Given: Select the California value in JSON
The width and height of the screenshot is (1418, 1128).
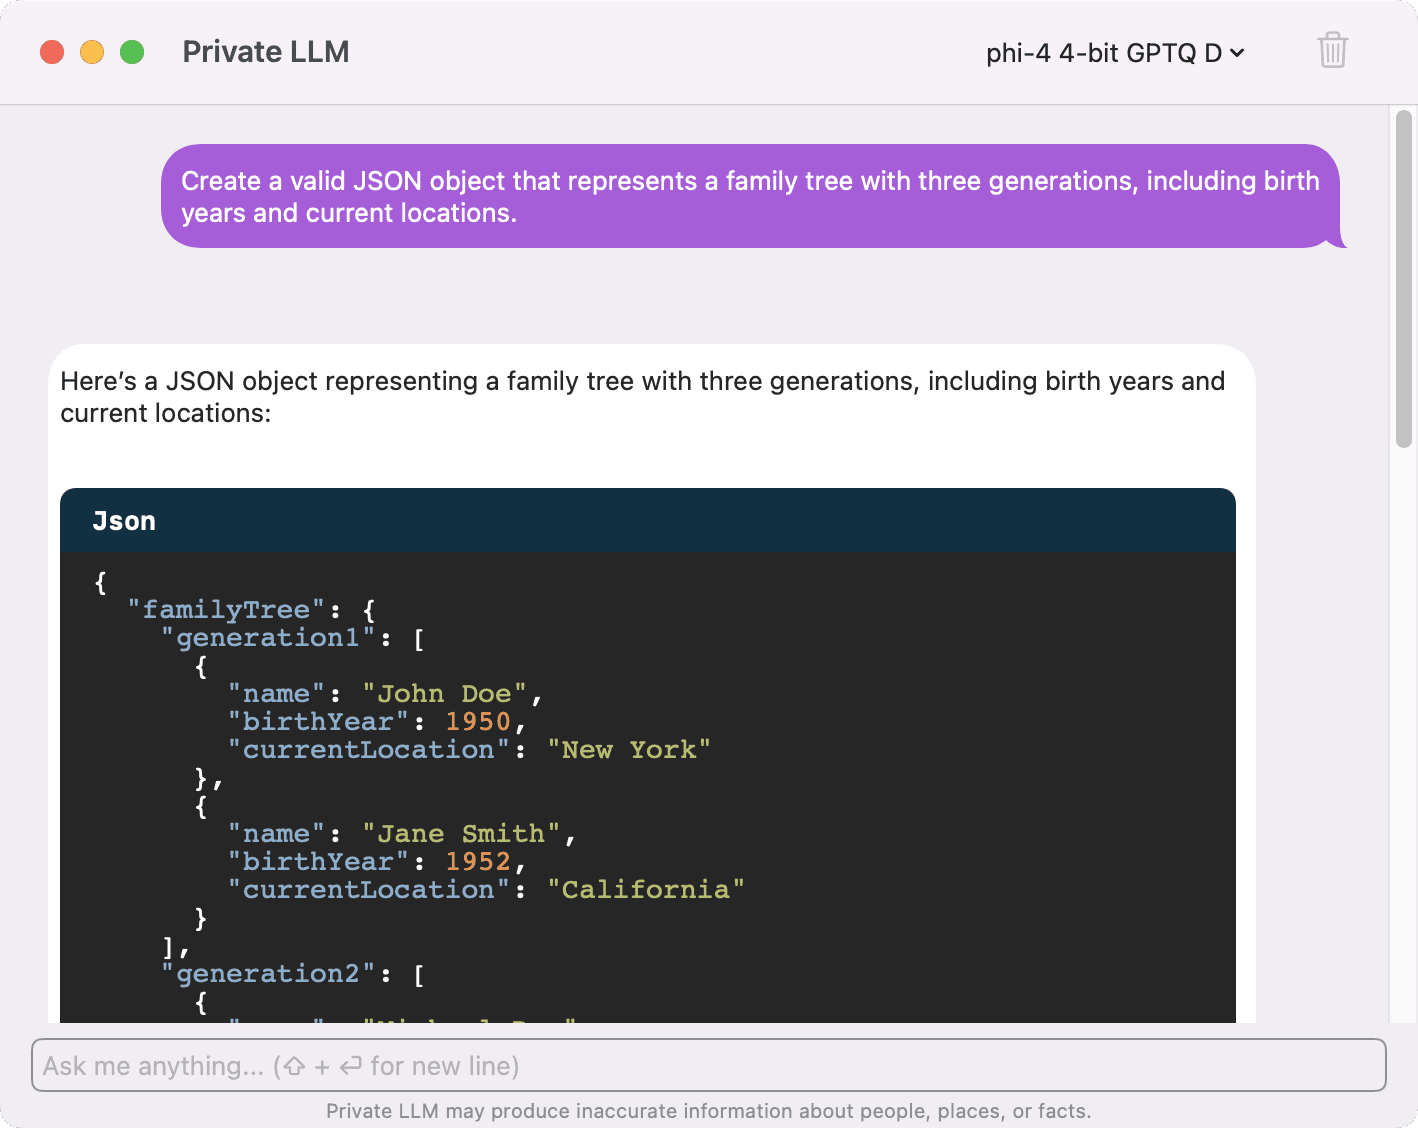Looking at the screenshot, I should pyautogui.click(x=648, y=889).
